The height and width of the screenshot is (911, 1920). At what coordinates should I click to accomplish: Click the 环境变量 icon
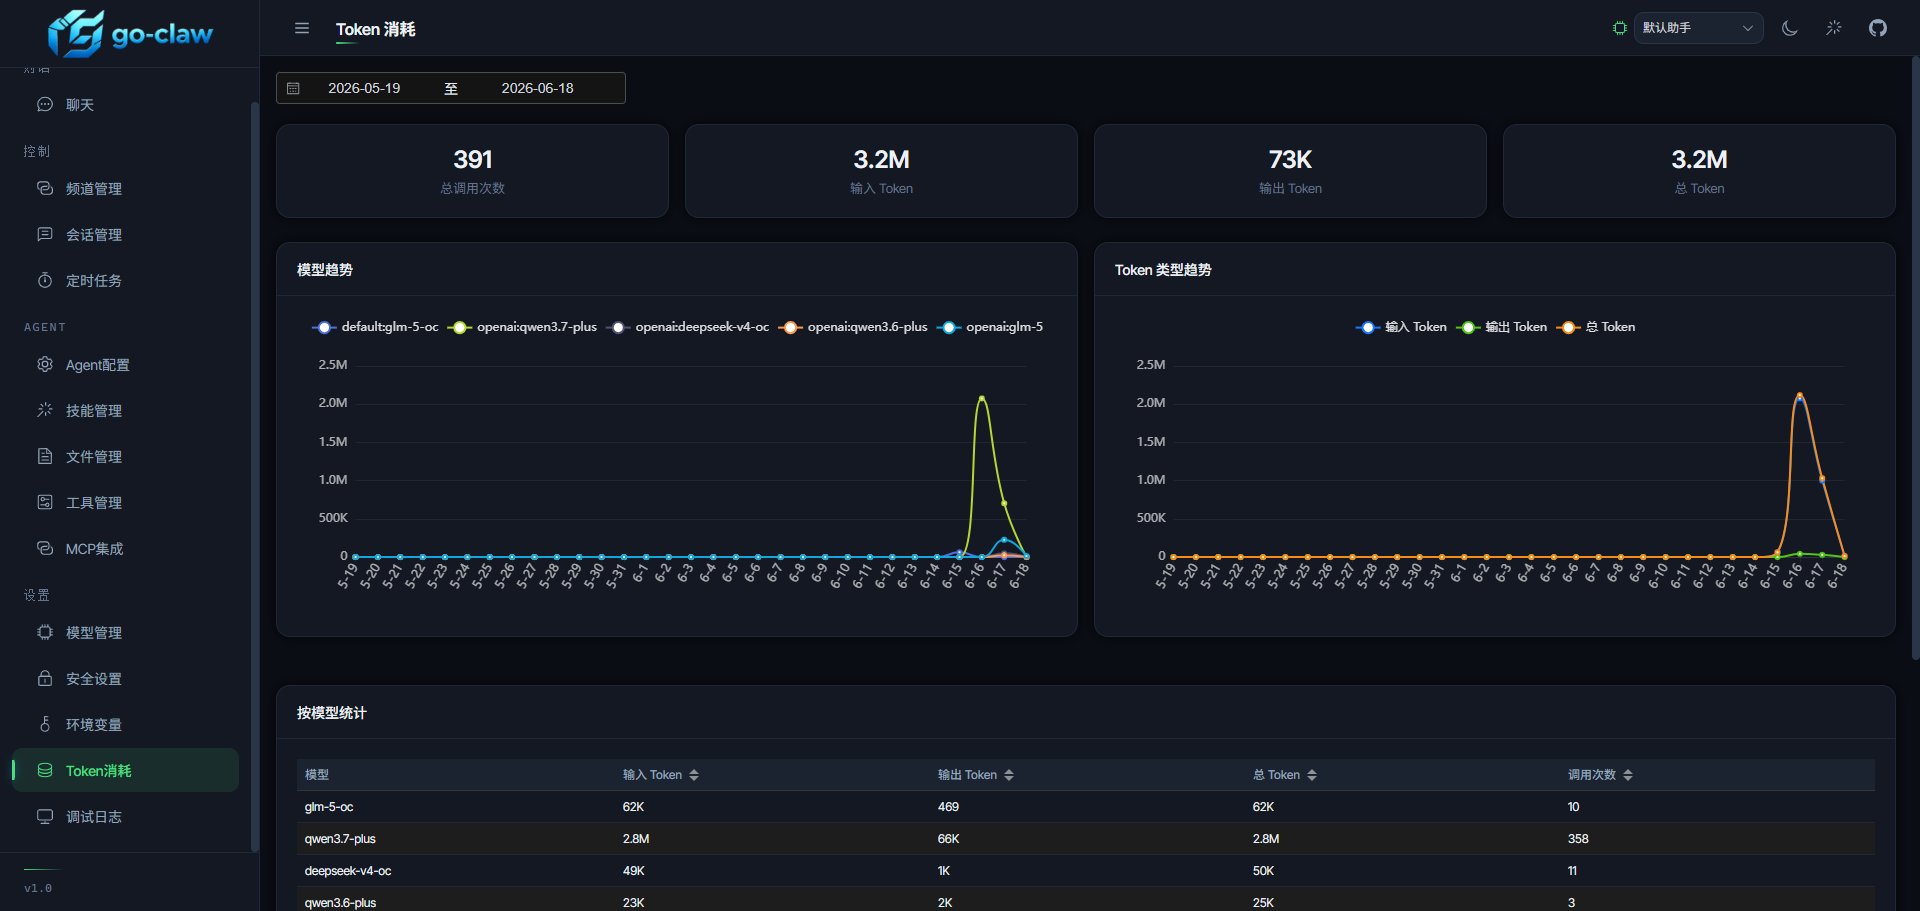[45, 724]
